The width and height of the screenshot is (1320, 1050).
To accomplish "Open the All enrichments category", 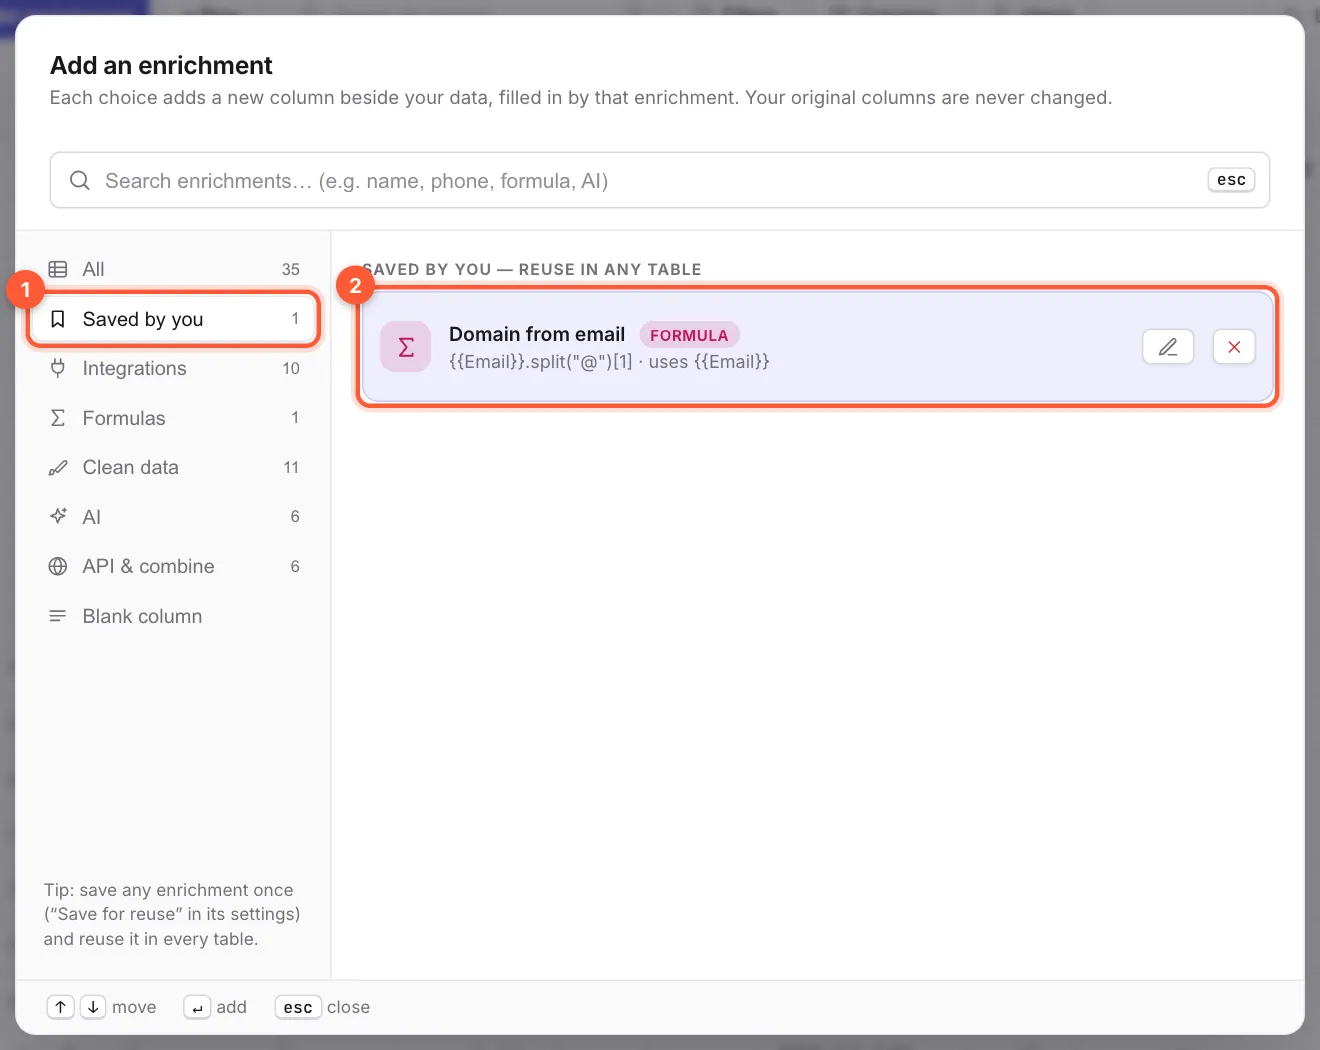I will tap(174, 269).
